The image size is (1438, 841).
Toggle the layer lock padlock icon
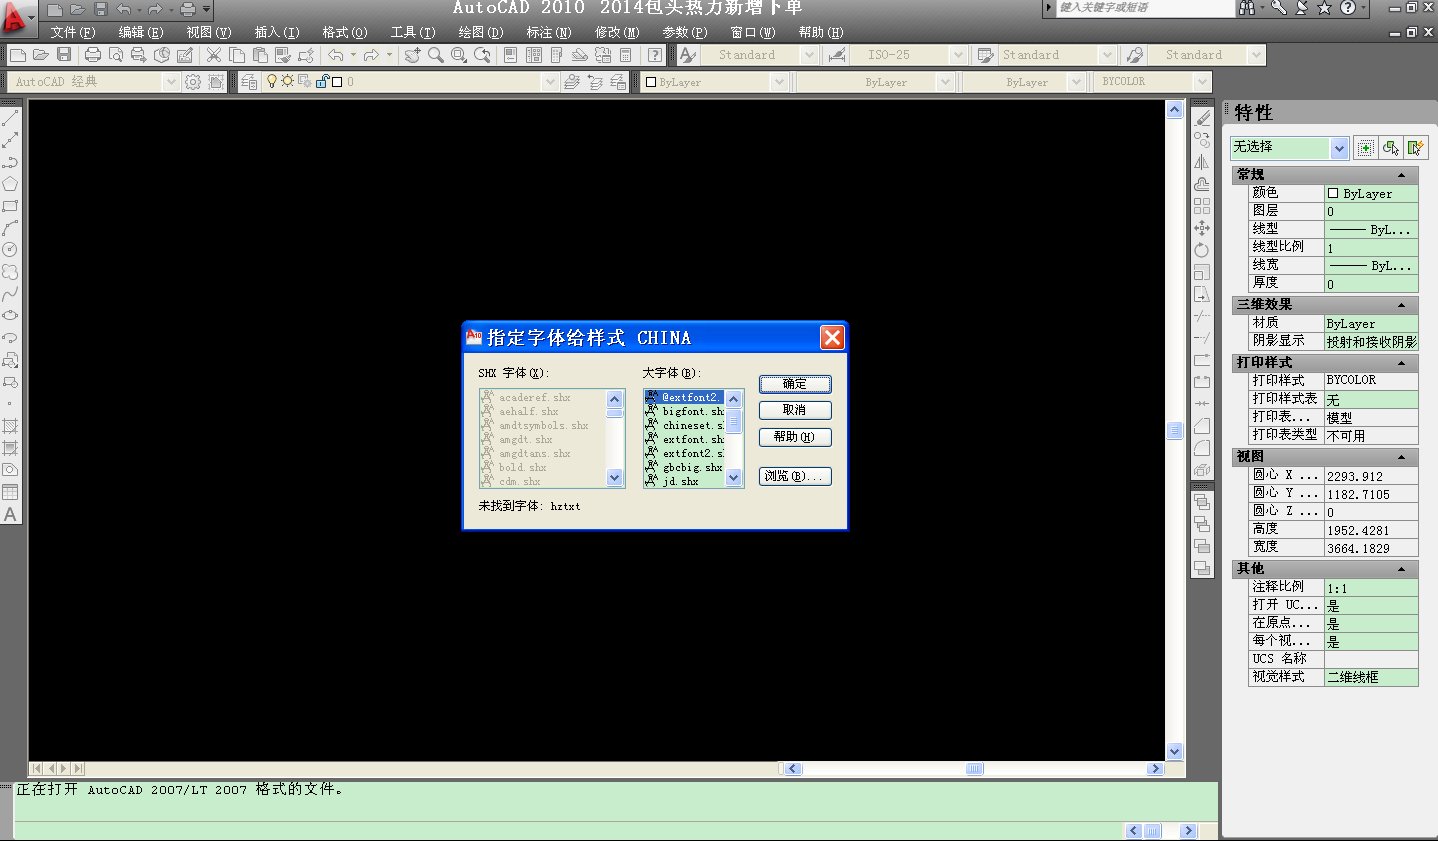322,82
